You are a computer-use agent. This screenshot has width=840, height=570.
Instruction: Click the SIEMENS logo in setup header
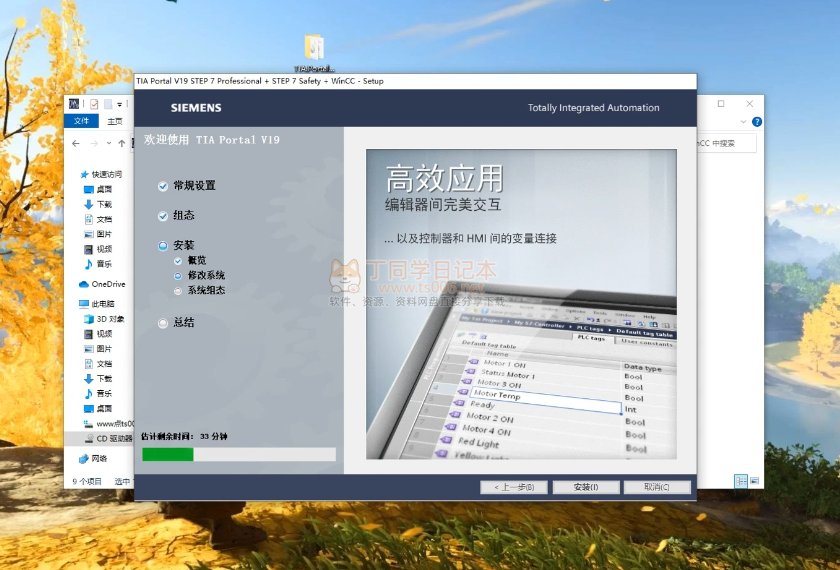[196, 108]
